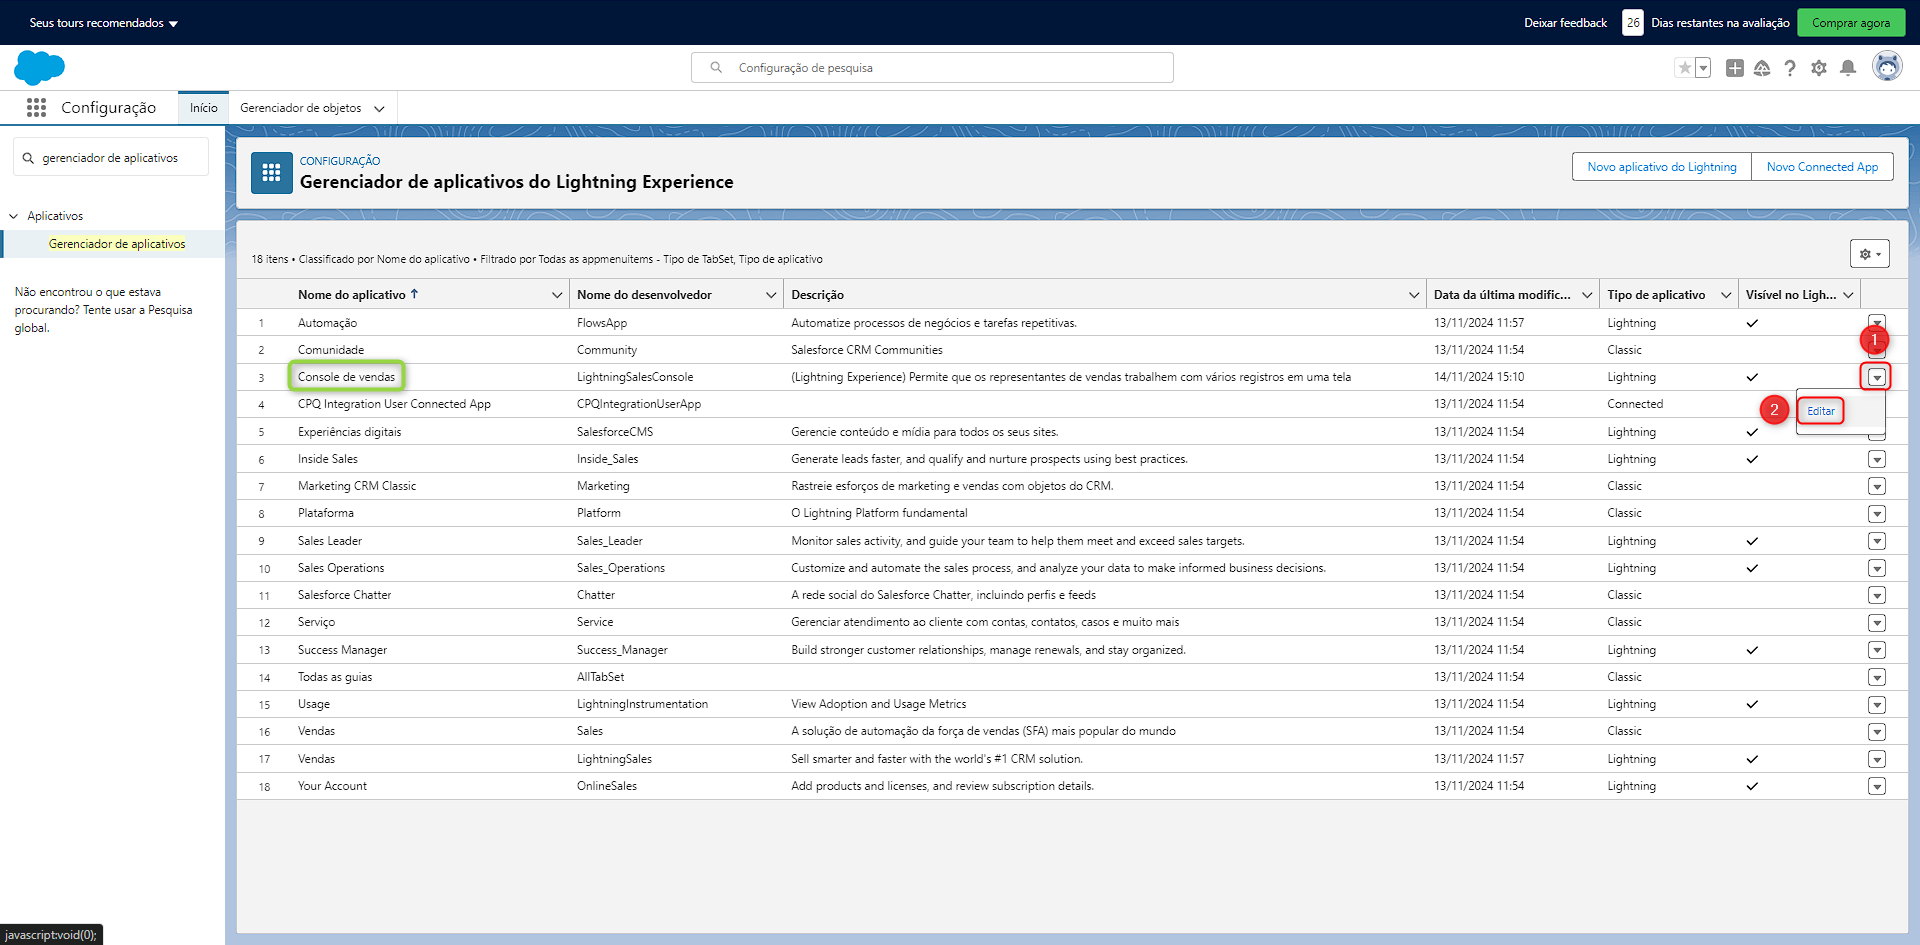The image size is (1920, 945).
Task: Click the visible checkmark in Console de vendas row
Action: tap(1752, 377)
